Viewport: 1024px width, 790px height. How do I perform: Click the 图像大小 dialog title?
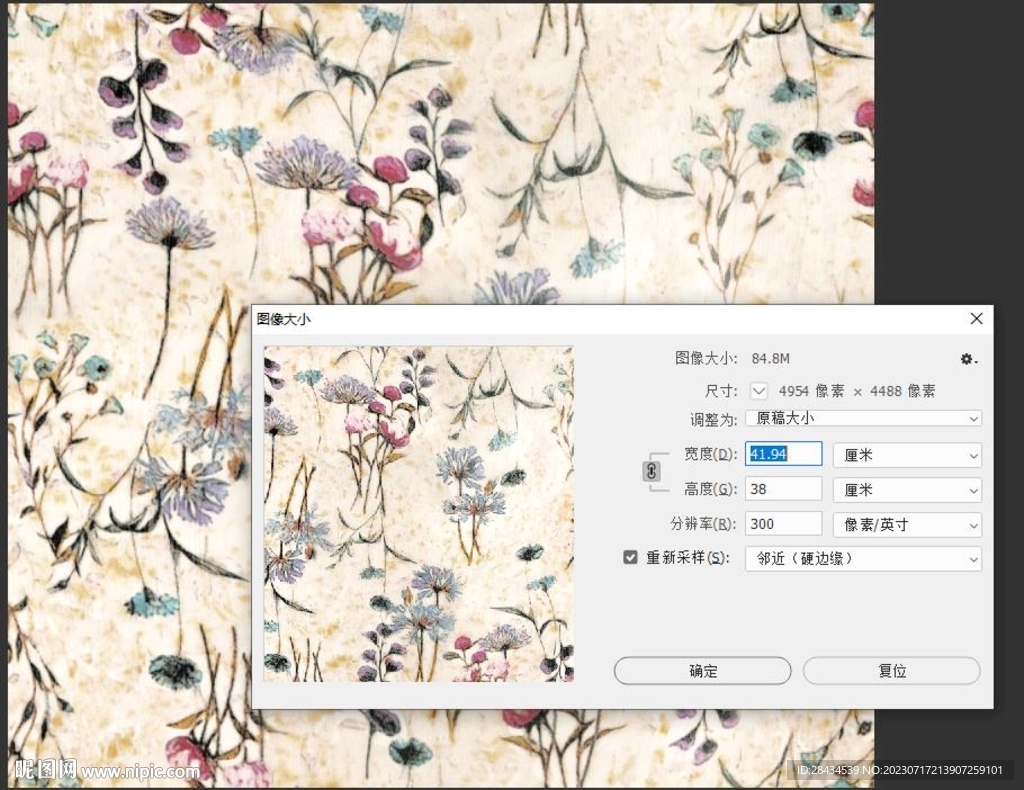coord(283,319)
